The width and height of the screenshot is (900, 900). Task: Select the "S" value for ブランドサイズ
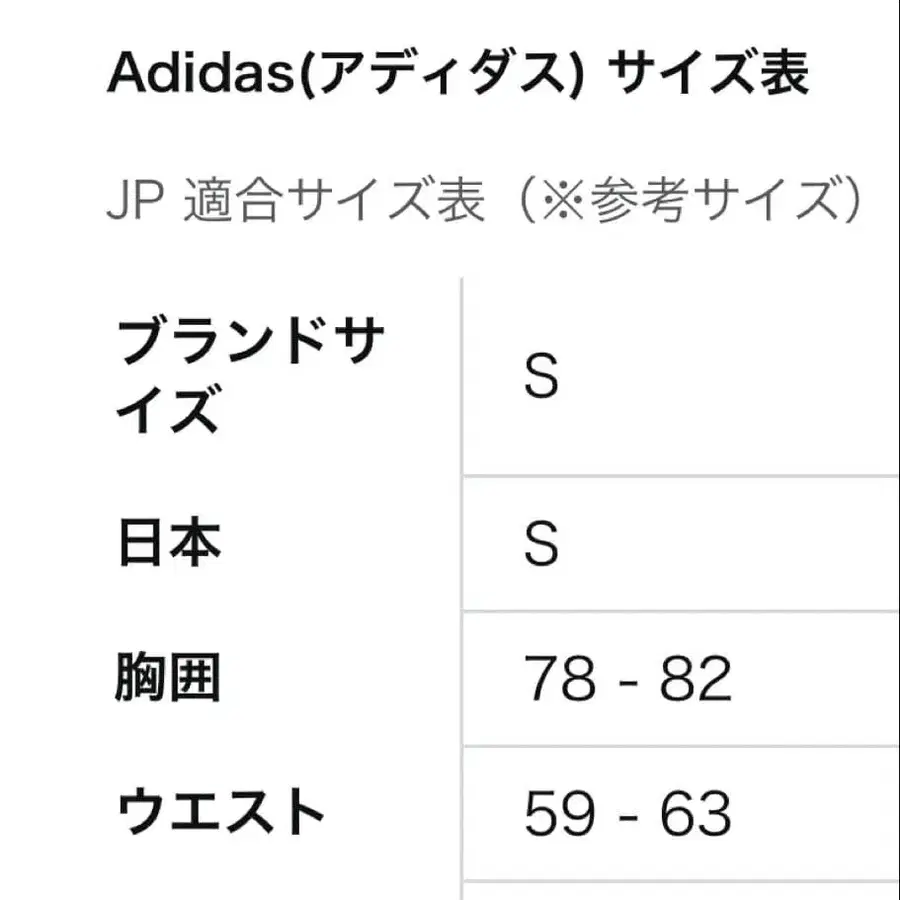click(x=541, y=377)
